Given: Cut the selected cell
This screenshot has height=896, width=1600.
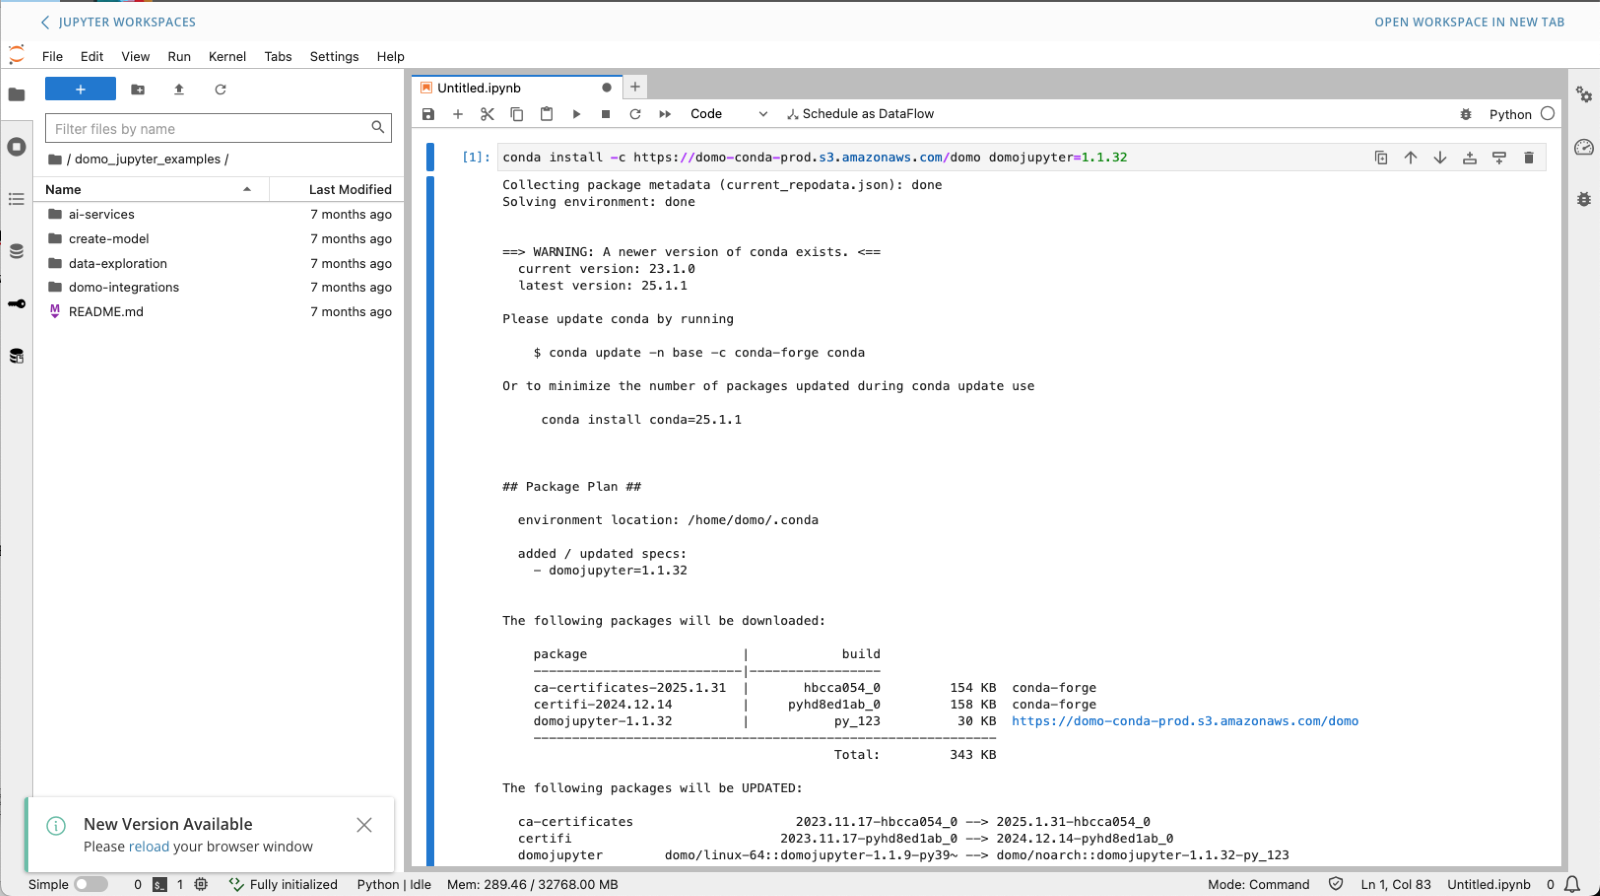Looking at the screenshot, I should tap(487, 114).
